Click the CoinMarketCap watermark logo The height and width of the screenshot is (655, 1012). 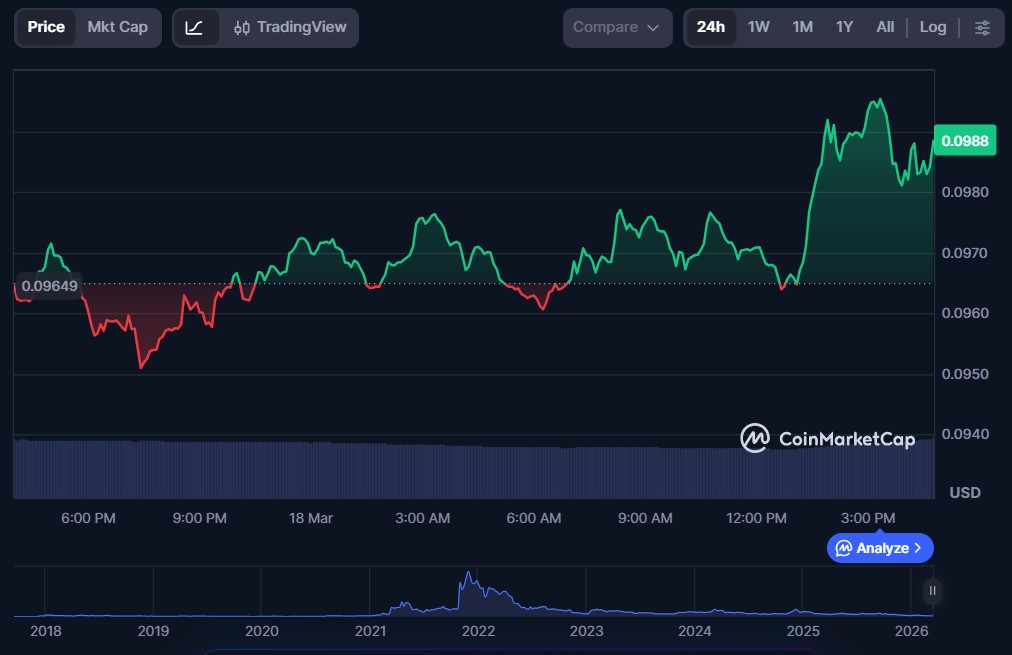click(827, 438)
